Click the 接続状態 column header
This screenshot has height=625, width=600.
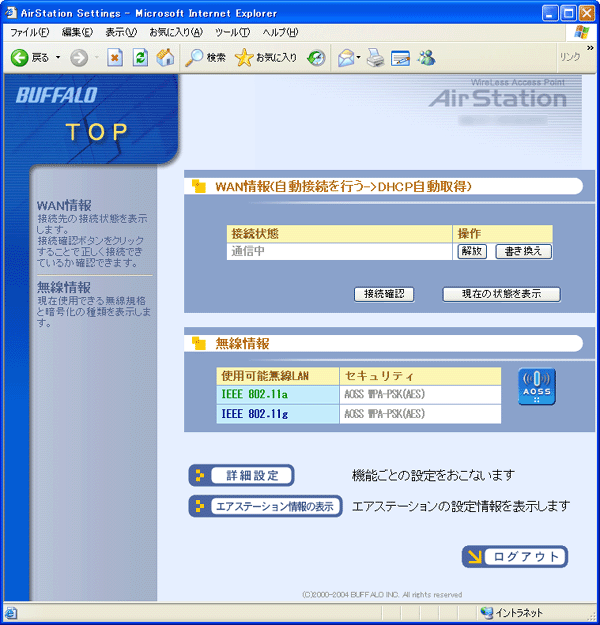(339, 234)
